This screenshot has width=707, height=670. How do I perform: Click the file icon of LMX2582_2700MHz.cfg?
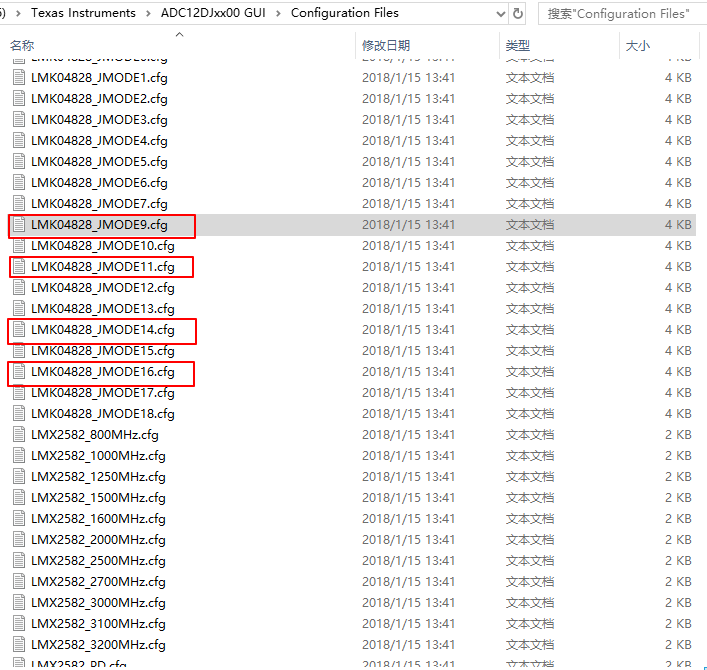(19, 582)
